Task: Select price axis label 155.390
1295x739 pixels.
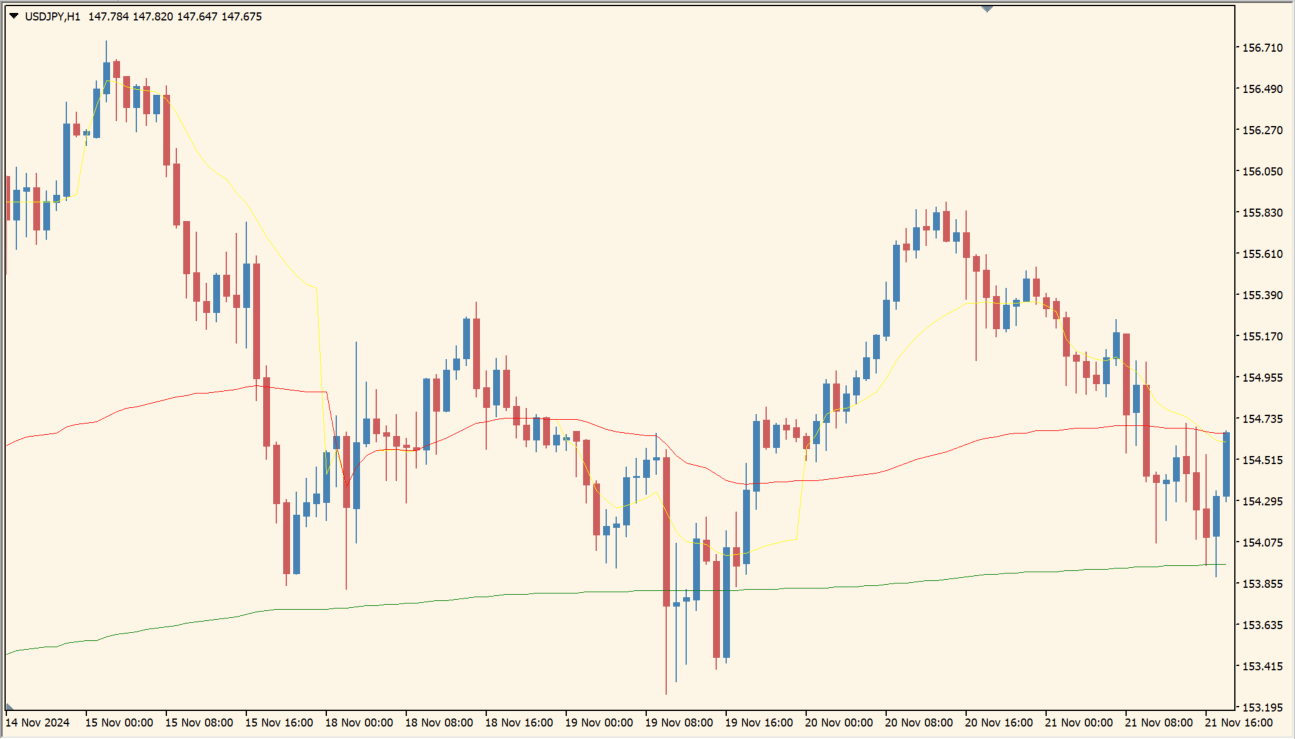Action: (x=1262, y=296)
